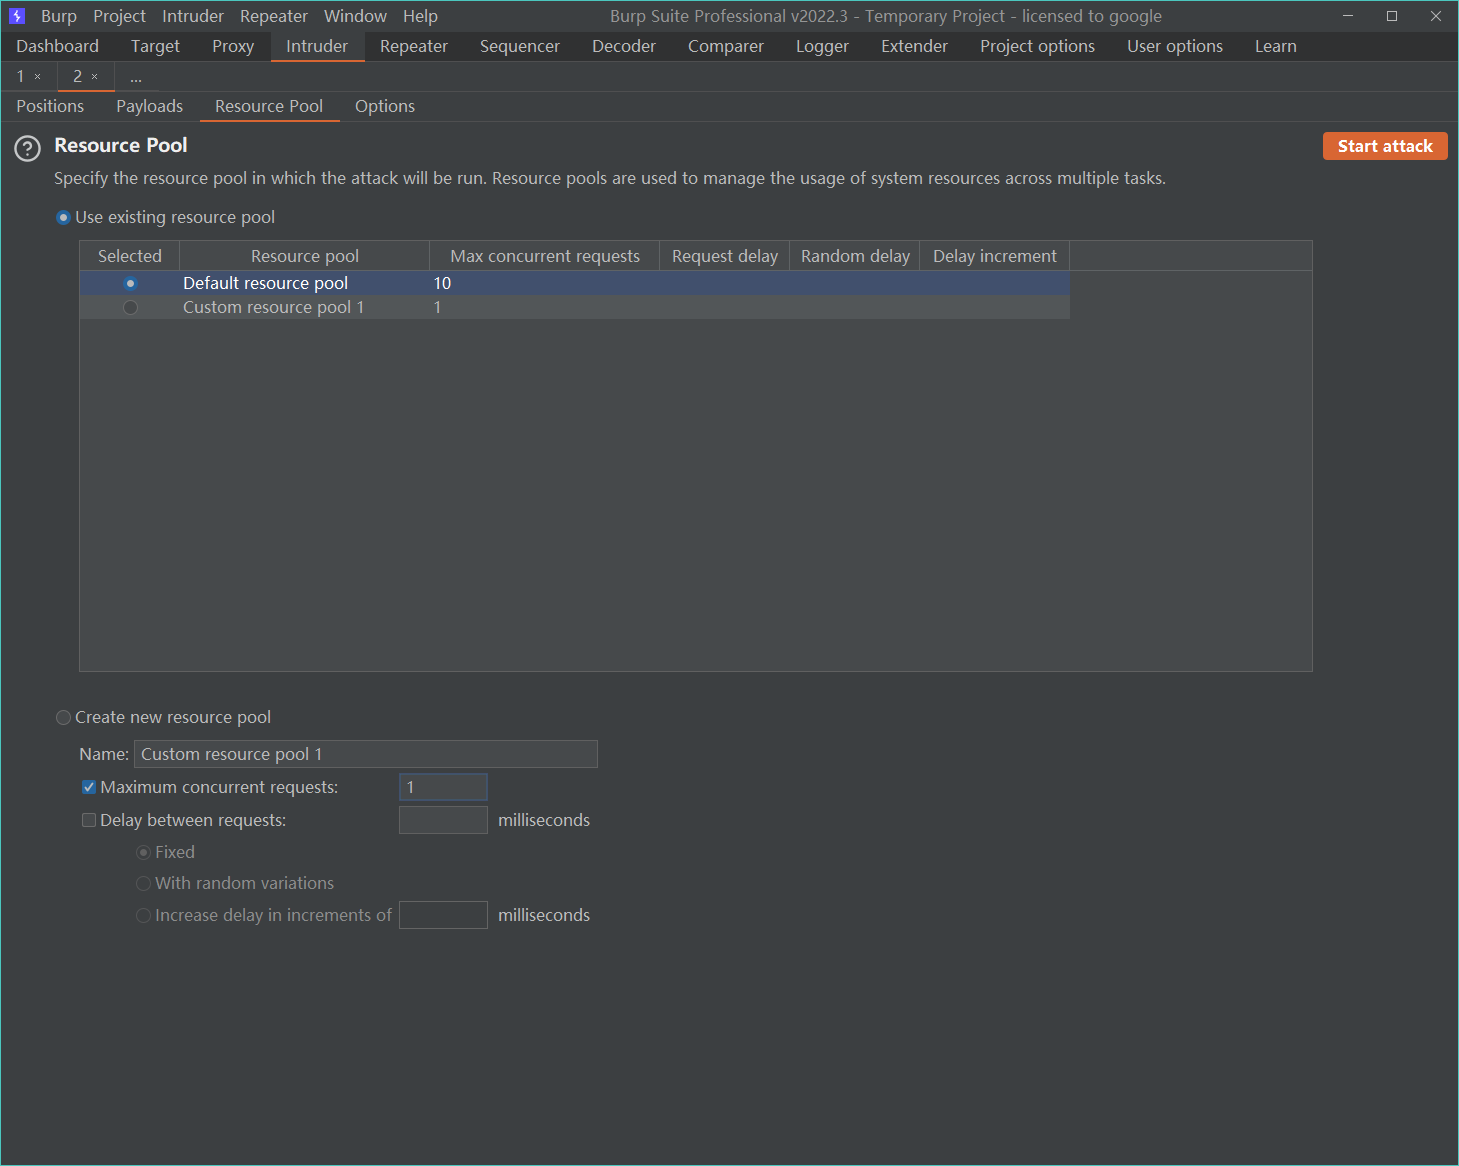
Task: Maximize the Burp Suite window
Action: point(1391,16)
